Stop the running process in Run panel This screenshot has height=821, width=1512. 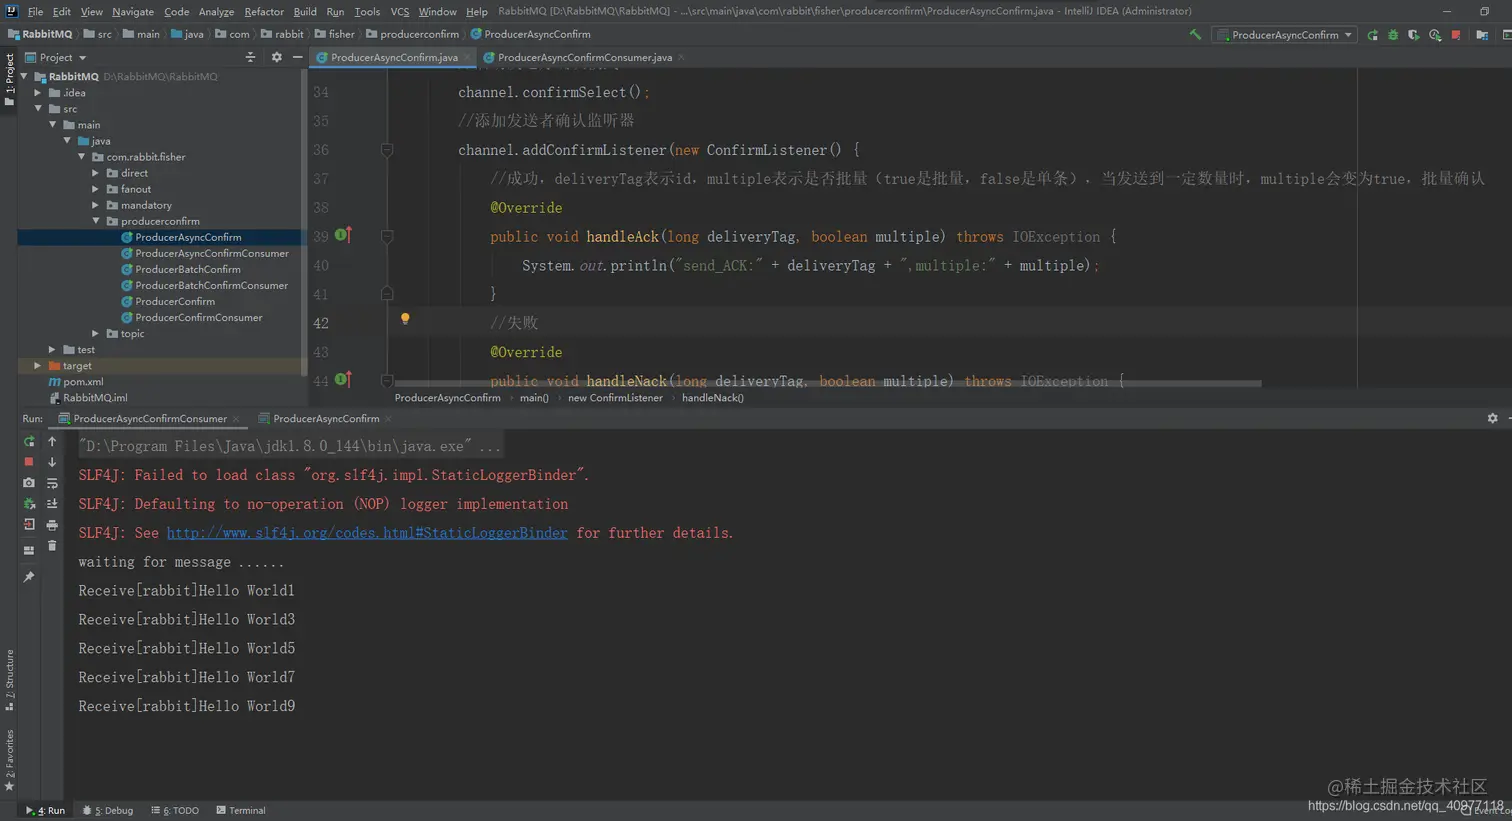click(29, 462)
